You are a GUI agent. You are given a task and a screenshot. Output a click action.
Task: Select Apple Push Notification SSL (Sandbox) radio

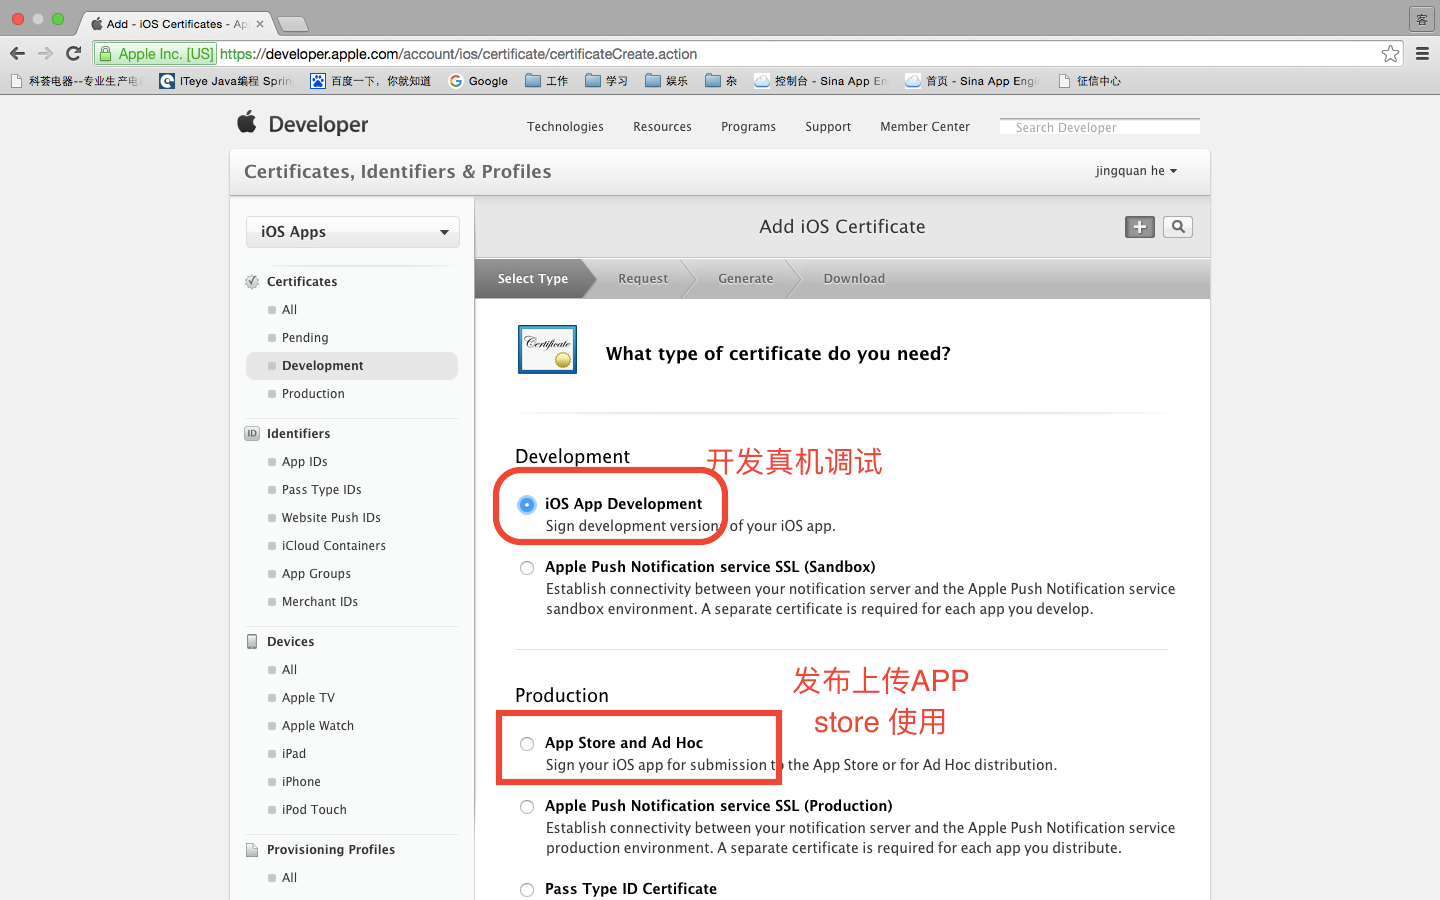coord(527,568)
